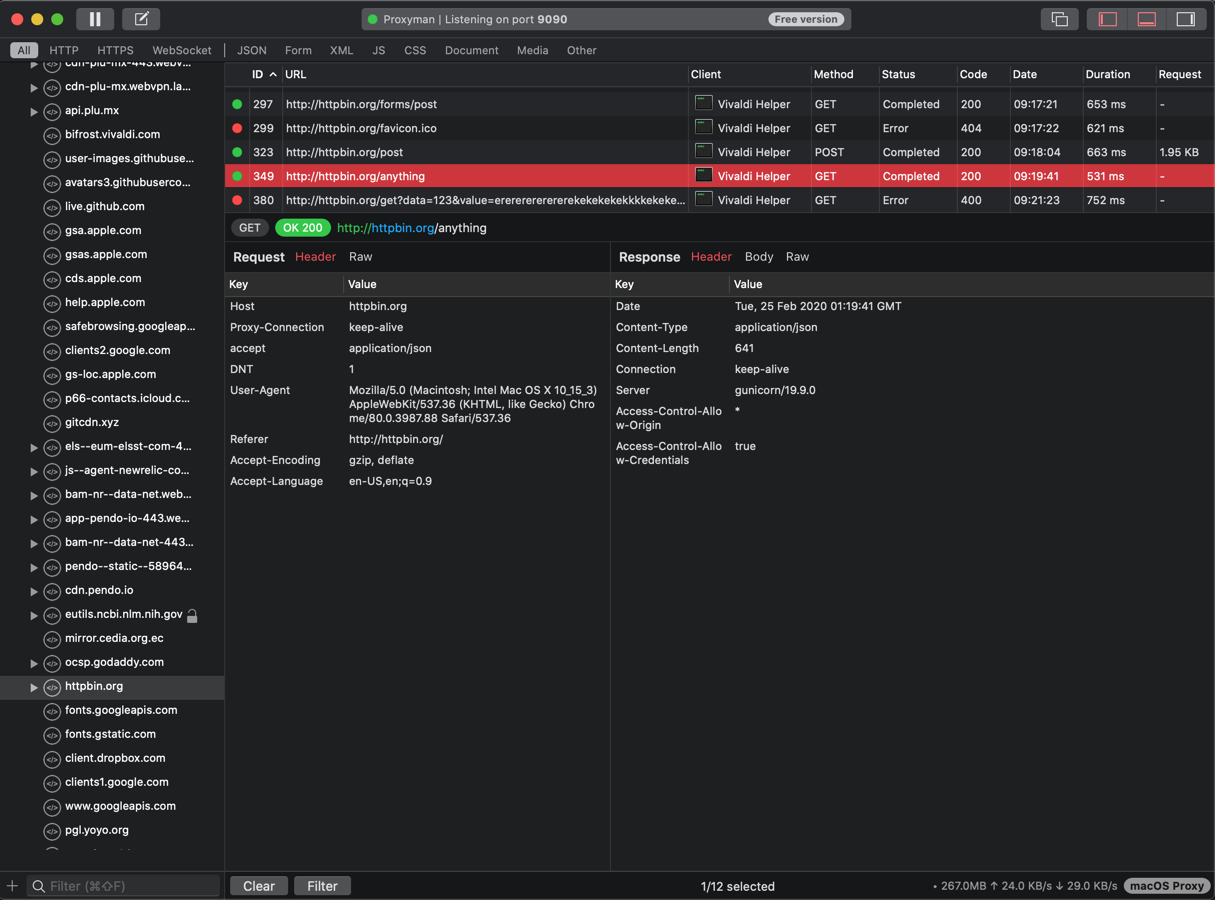Select the All filter tab
1215x900 pixels.
click(24, 50)
